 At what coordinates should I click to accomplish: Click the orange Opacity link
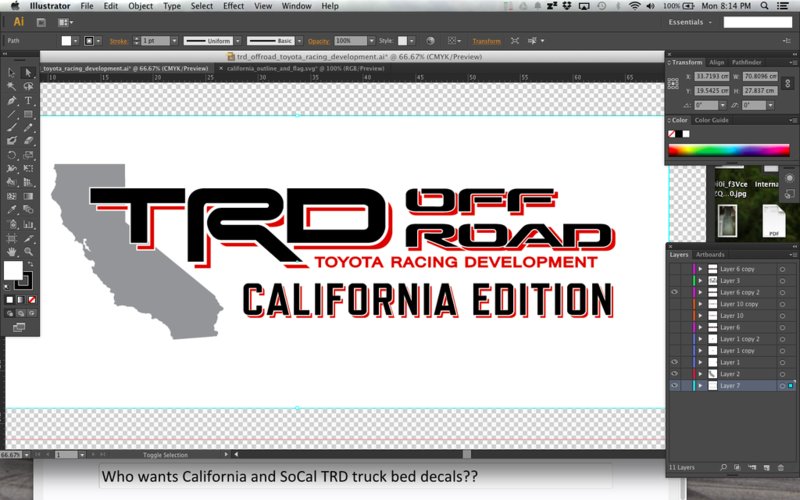coord(318,41)
